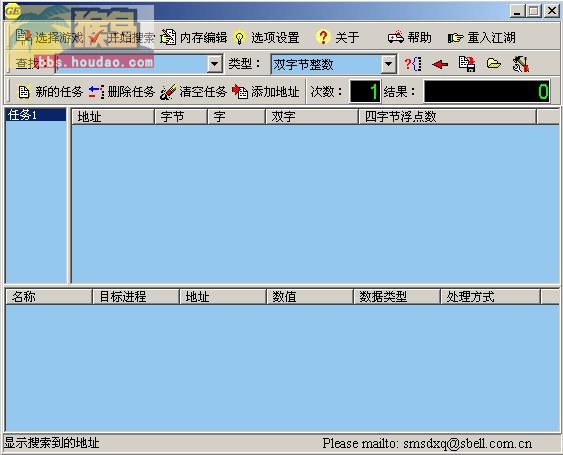Create a new task with 新的任务
Viewport: 563px width, 455px height.
coord(50,92)
